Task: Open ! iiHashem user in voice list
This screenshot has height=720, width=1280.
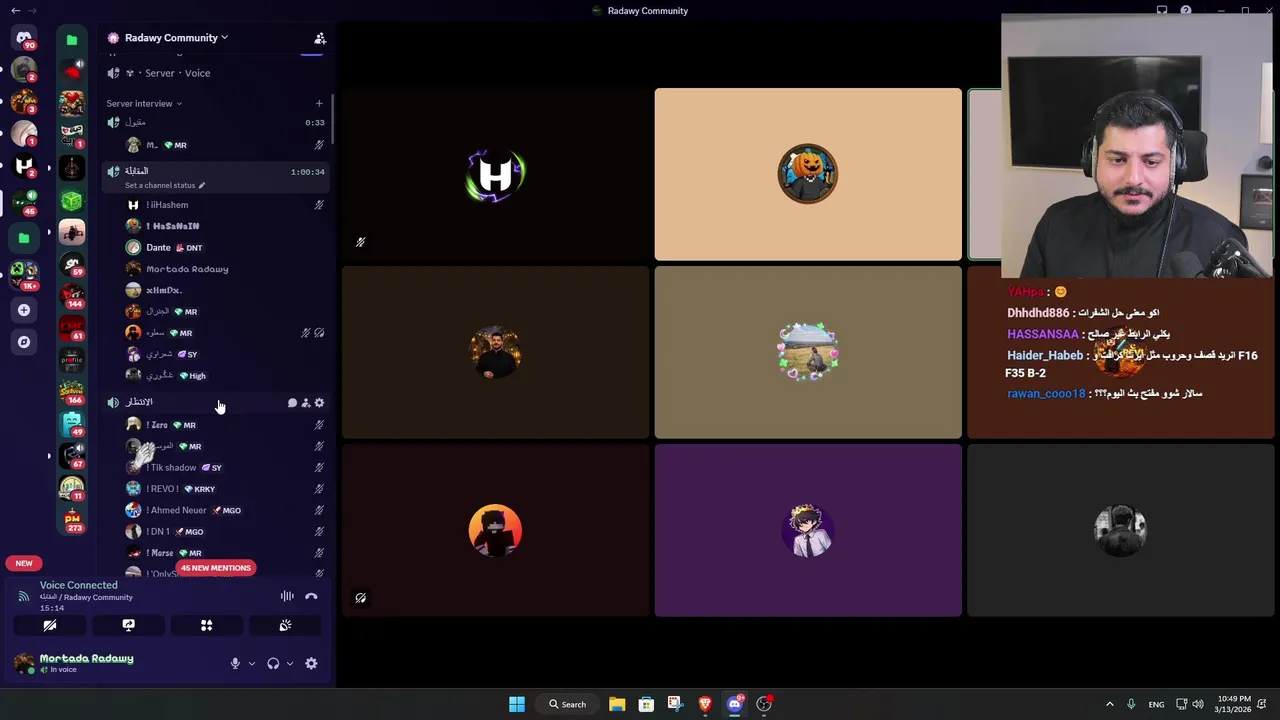Action: coord(225,205)
